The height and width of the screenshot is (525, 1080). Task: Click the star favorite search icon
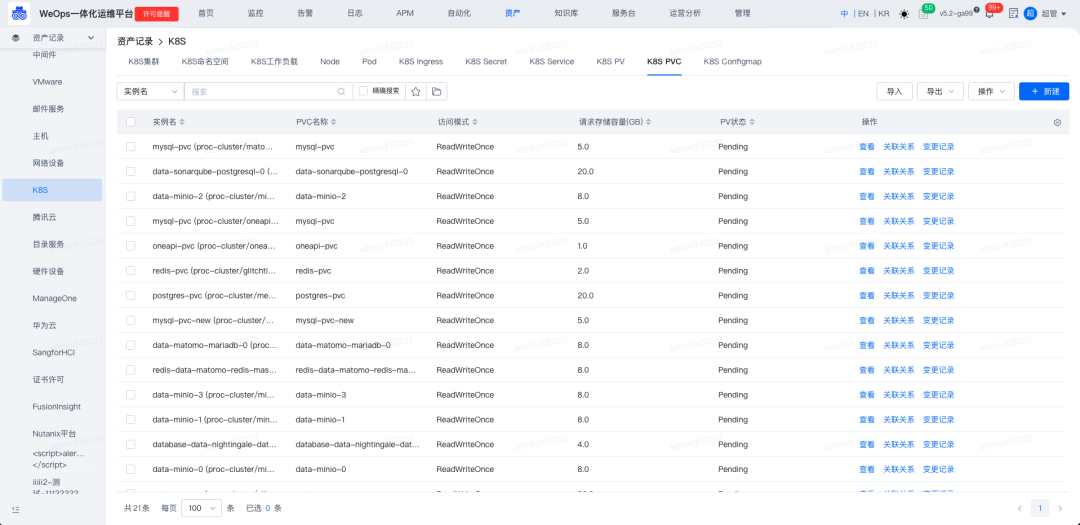point(416,91)
